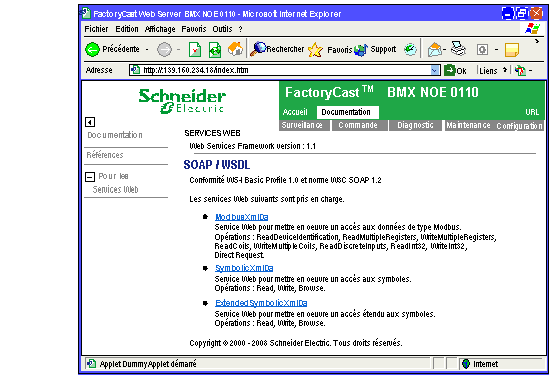Screen dimensions: 554x377
Task: Open Rechercher search magnifier icon
Action: click(x=258, y=49)
